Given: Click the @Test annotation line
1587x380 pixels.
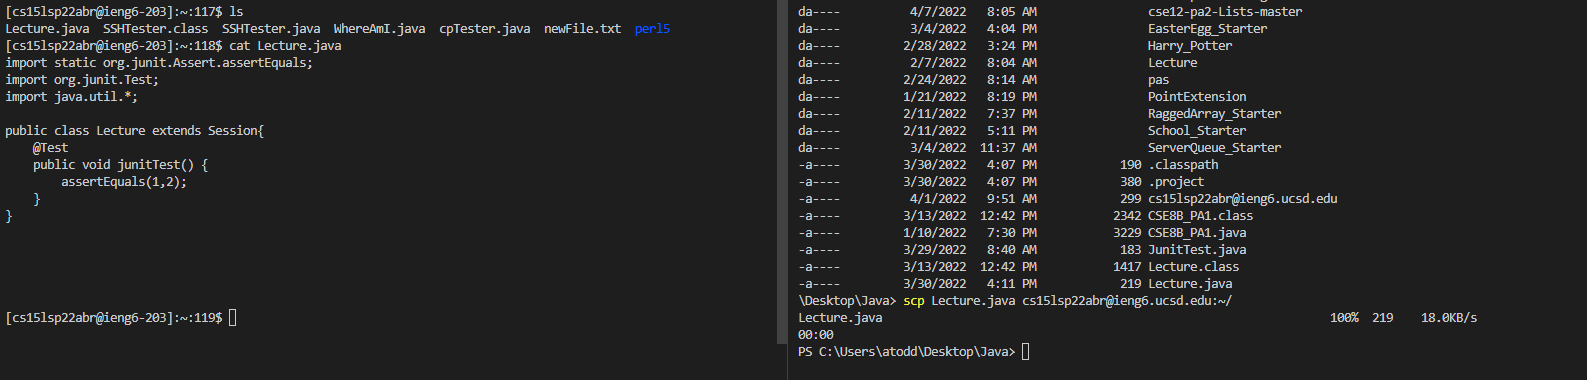Looking at the screenshot, I should (x=50, y=148).
